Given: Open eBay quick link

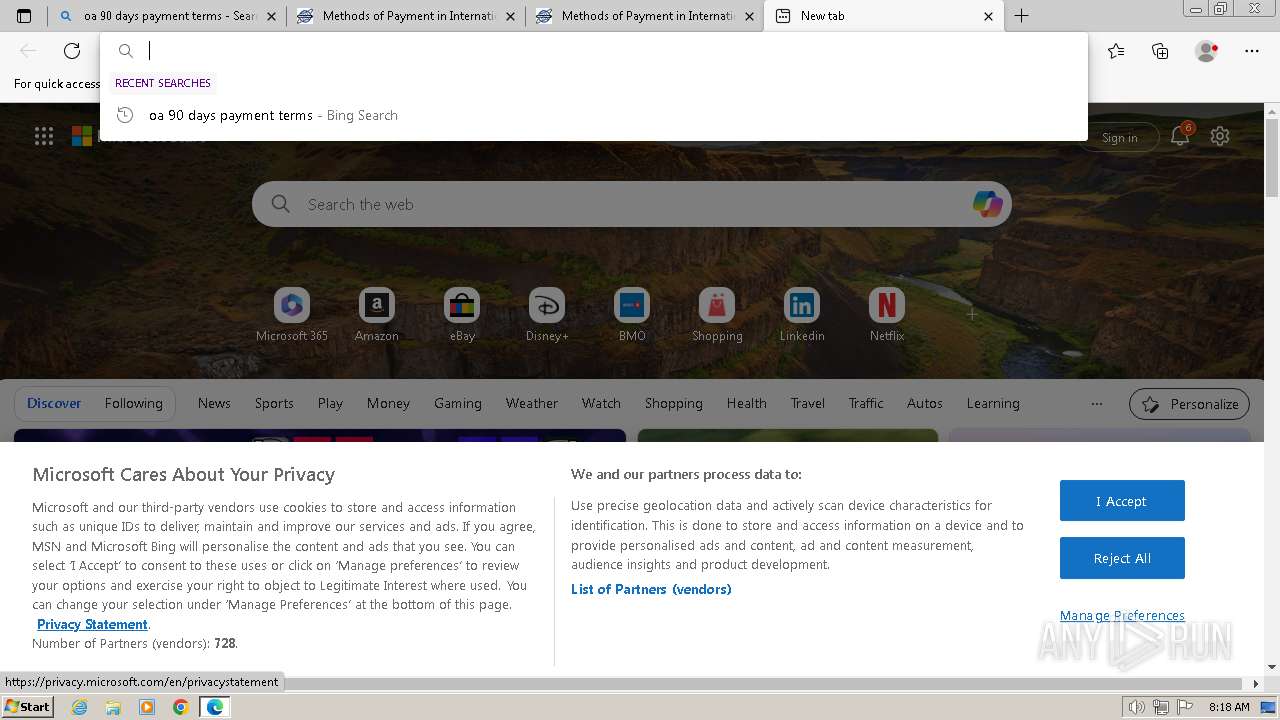Looking at the screenshot, I should tap(462, 315).
